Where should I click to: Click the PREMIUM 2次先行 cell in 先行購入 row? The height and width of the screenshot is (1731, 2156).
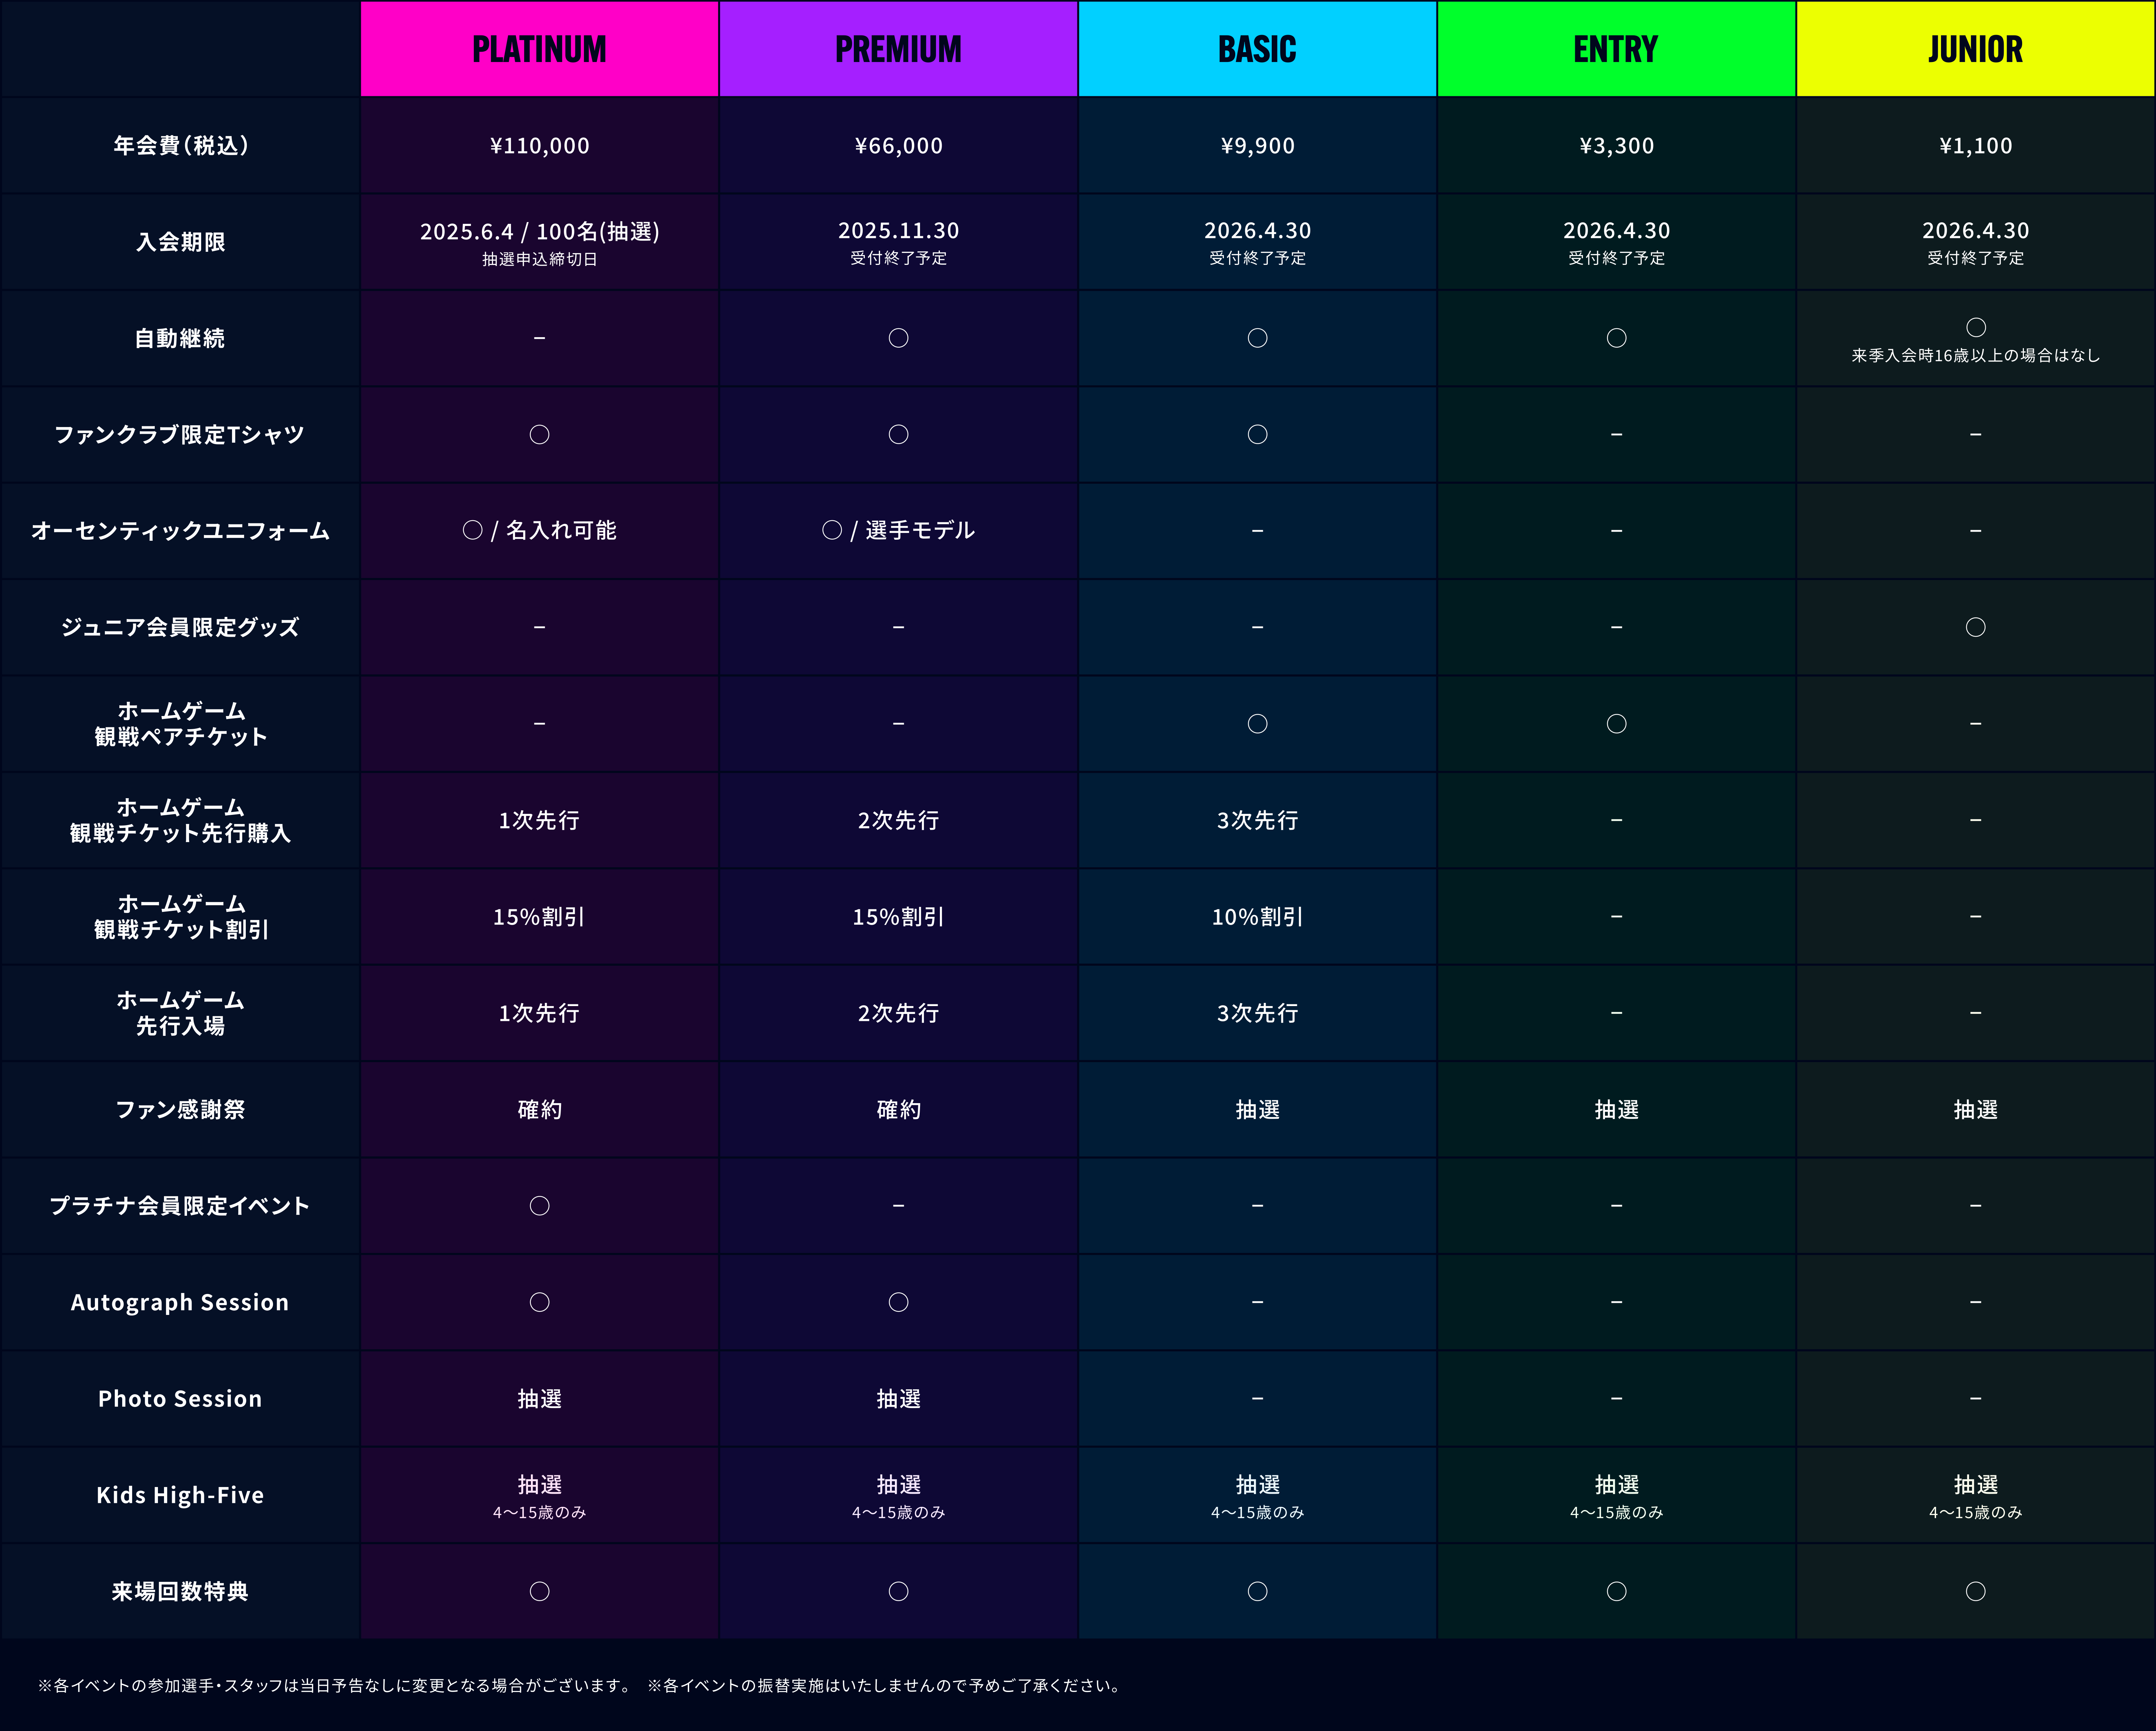pyautogui.click(x=898, y=820)
